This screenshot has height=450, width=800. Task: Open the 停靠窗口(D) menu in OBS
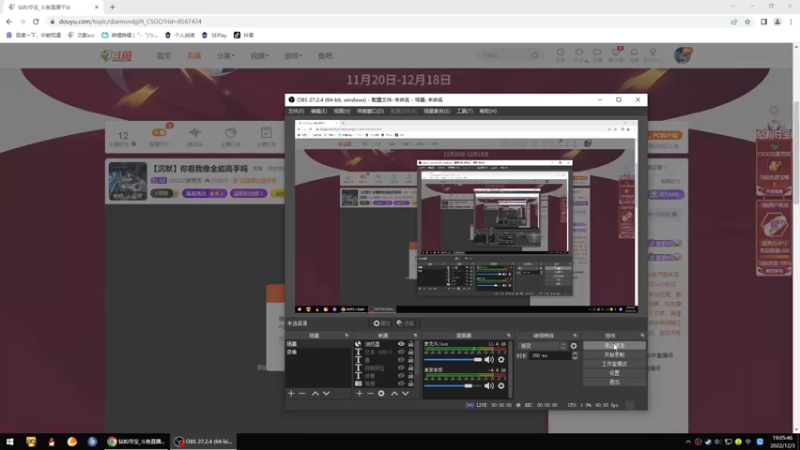click(370, 111)
